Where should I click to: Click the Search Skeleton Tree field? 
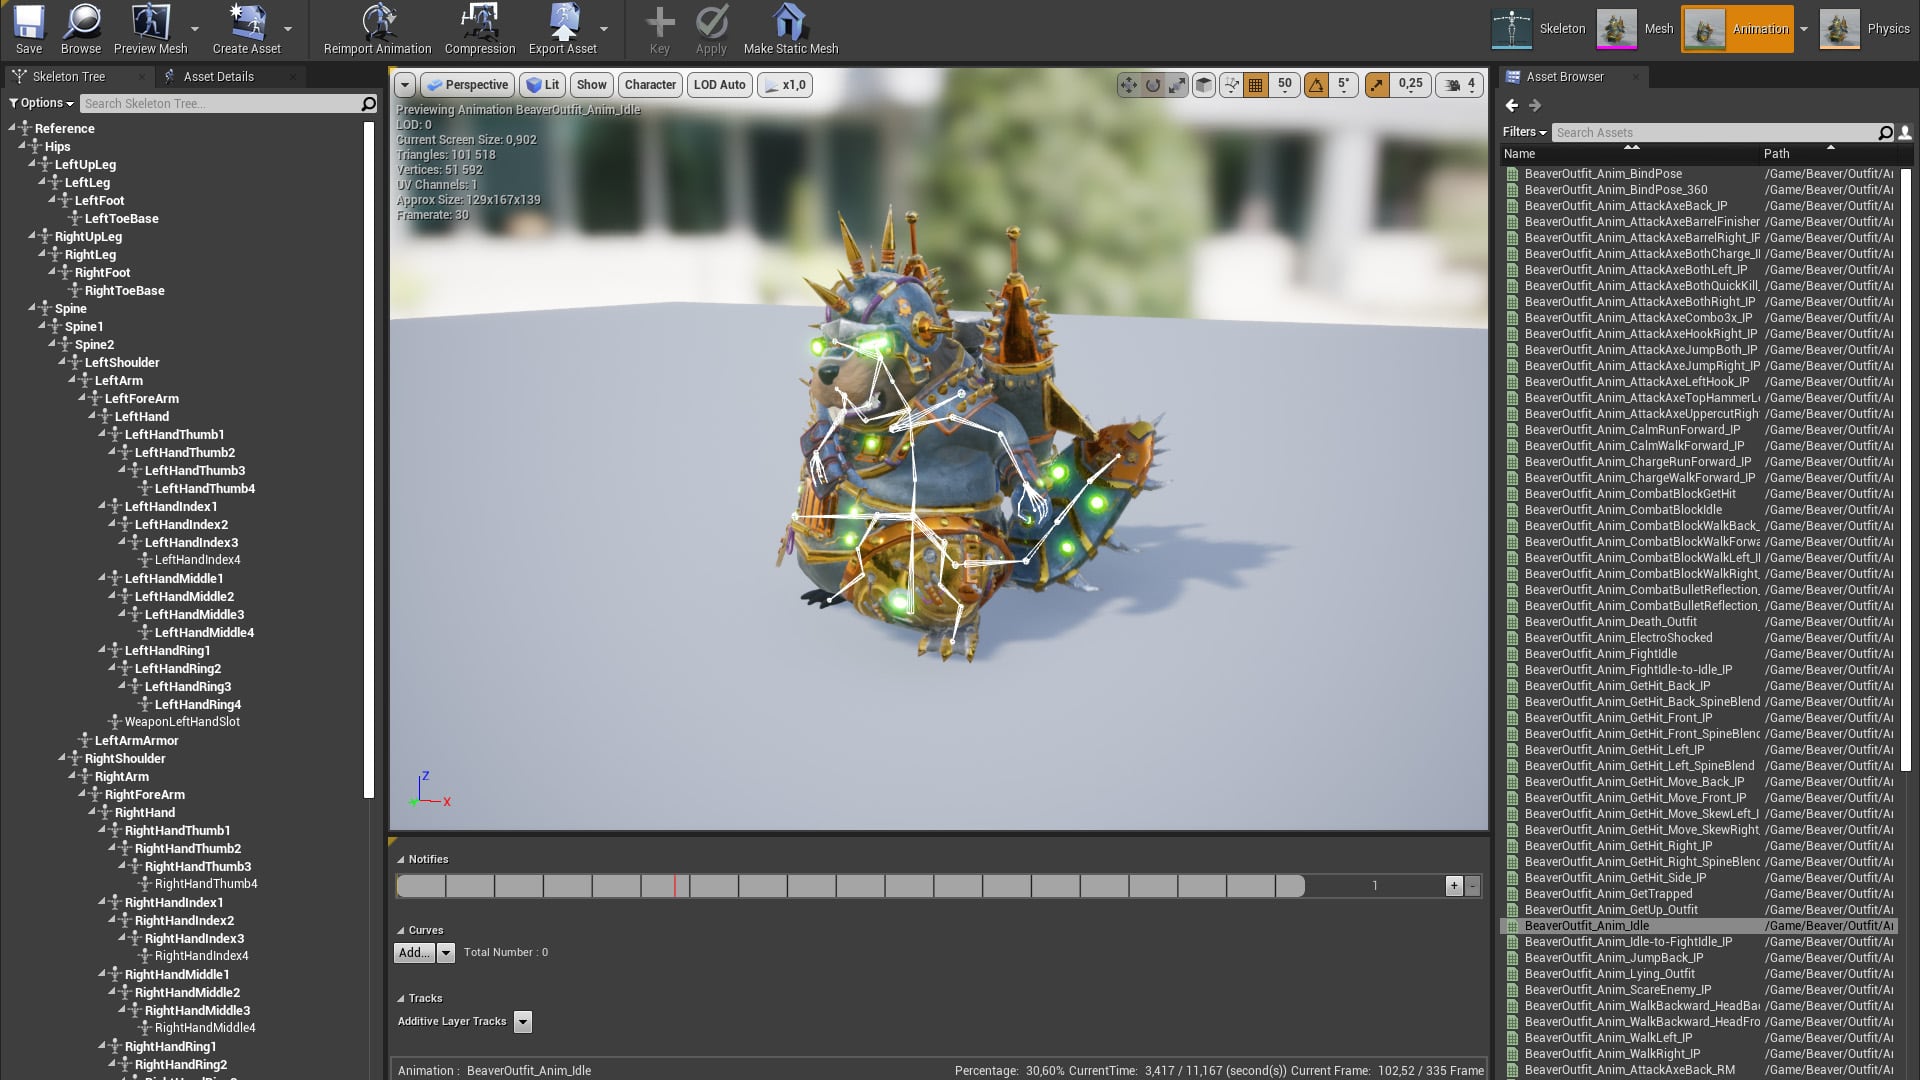[220, 103]
